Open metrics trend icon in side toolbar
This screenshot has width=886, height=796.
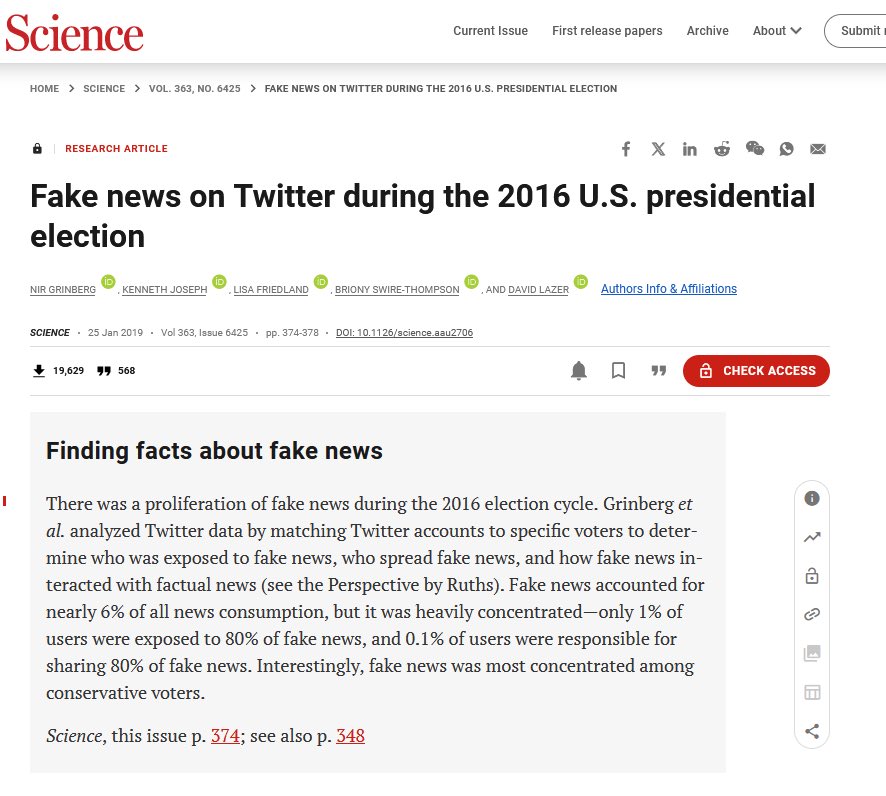[812, 537]
